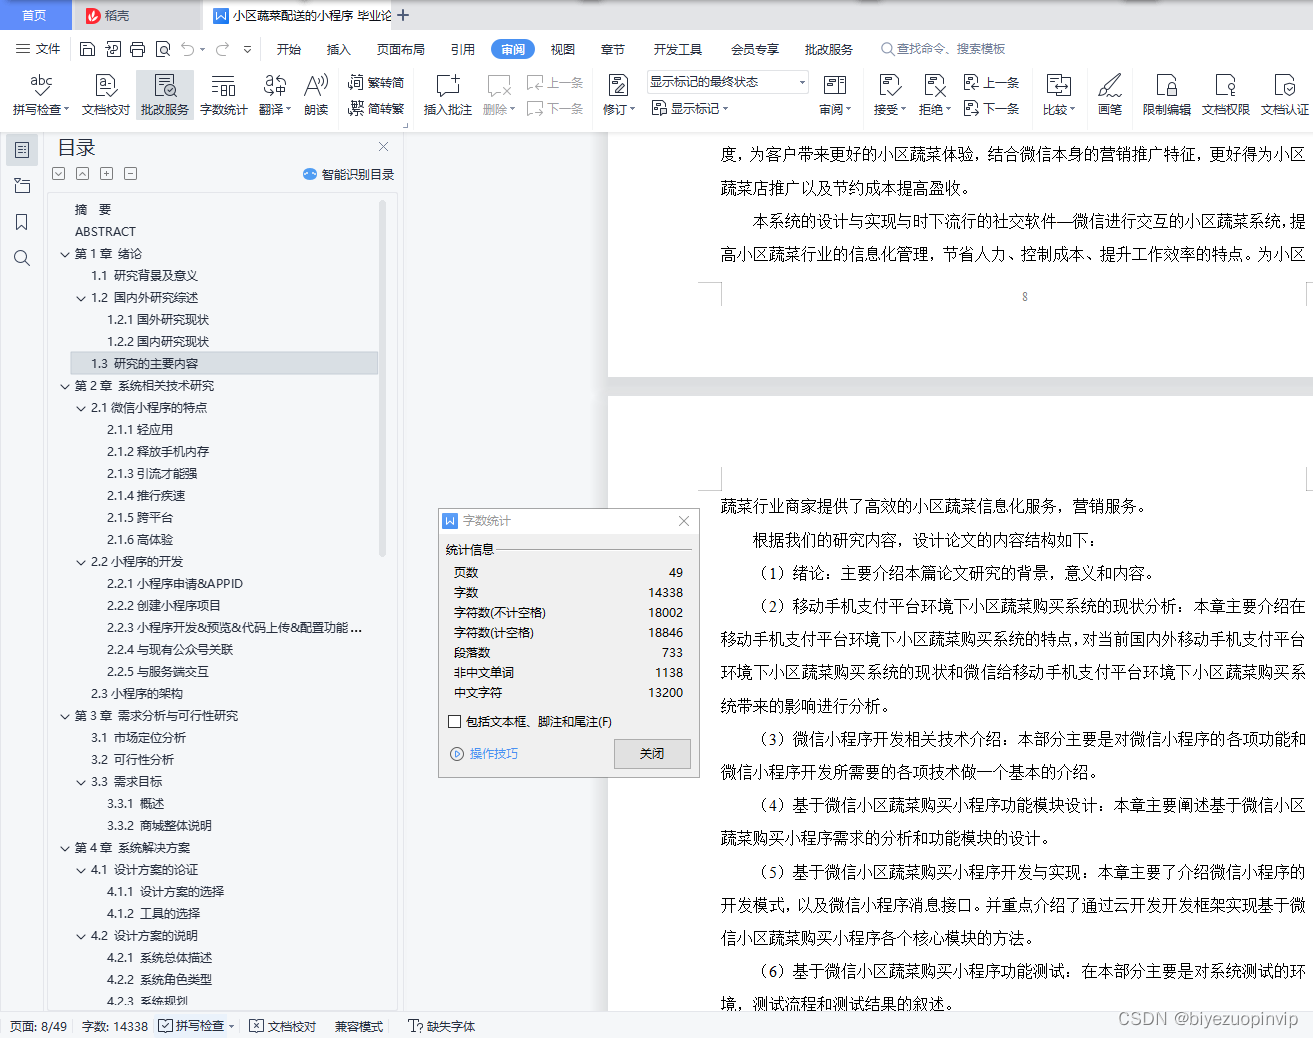The image size is (1313, 1038).
Task: Click 字数: 14338 in status bar
Action: coord(115,1026)
